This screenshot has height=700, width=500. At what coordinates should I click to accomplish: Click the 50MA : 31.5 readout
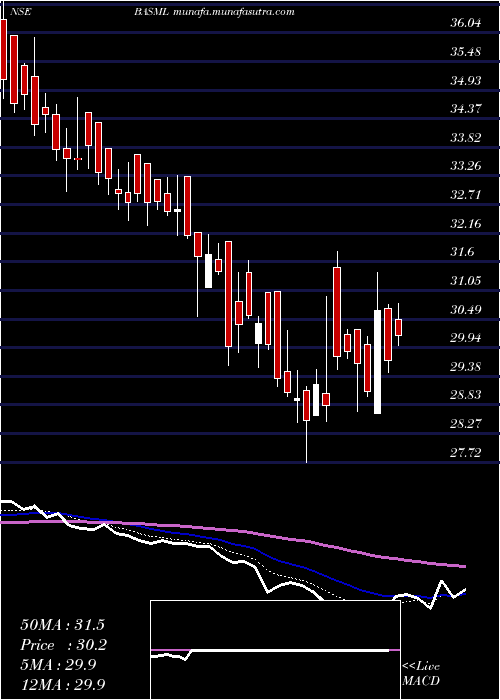[62, 625]
